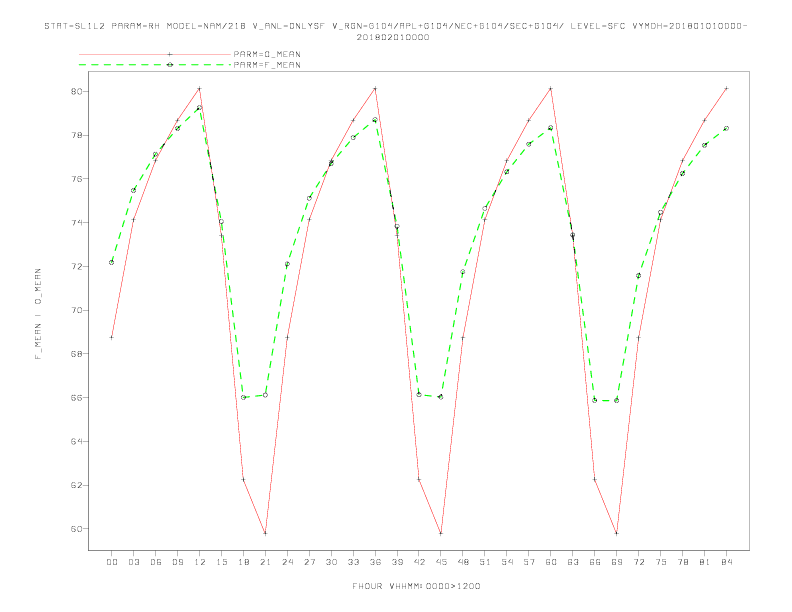The image size is (792, 612).
Task: Click the F_MEAN circle marker at hour 48
Action: pos(463,272)
